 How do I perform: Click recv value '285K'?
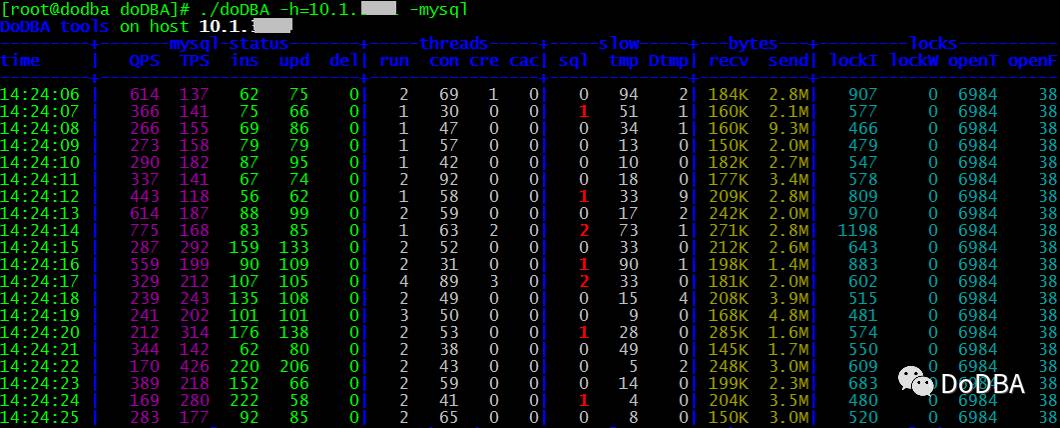pyautogui.click(x=729, y=332)
